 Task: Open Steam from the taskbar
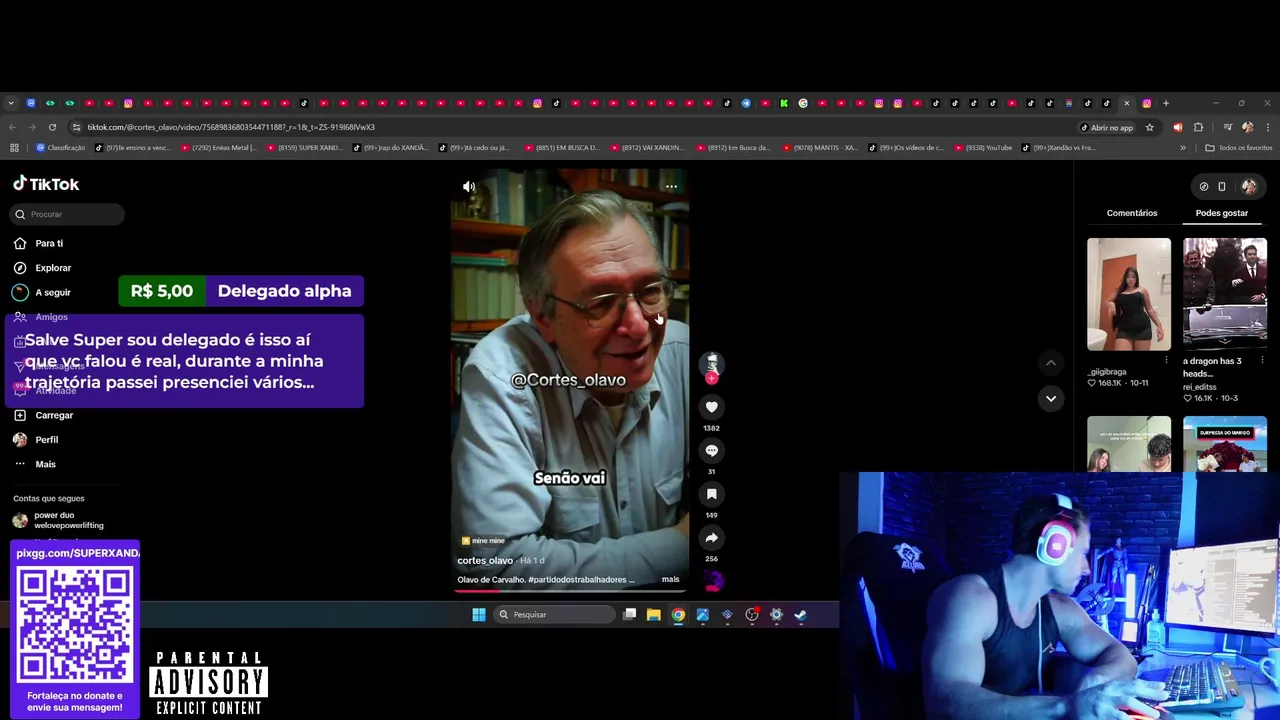[800, 615]
